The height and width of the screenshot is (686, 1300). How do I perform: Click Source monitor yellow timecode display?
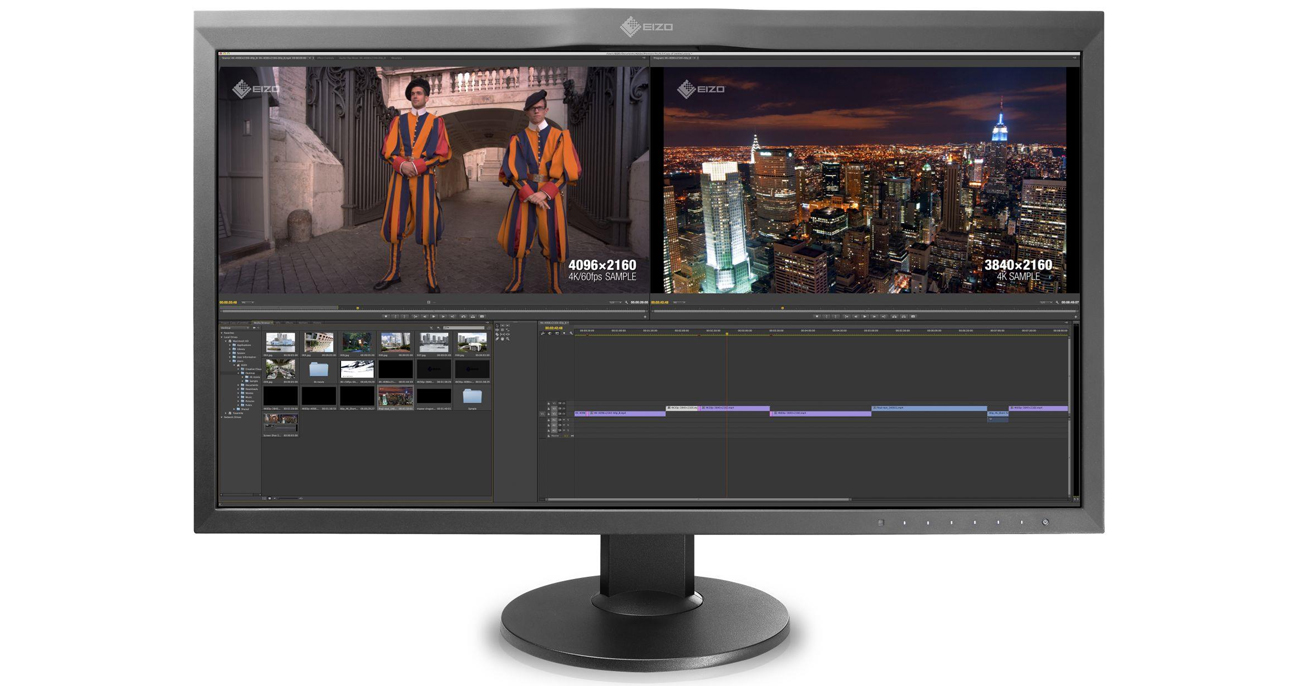(x=228, y=302)
